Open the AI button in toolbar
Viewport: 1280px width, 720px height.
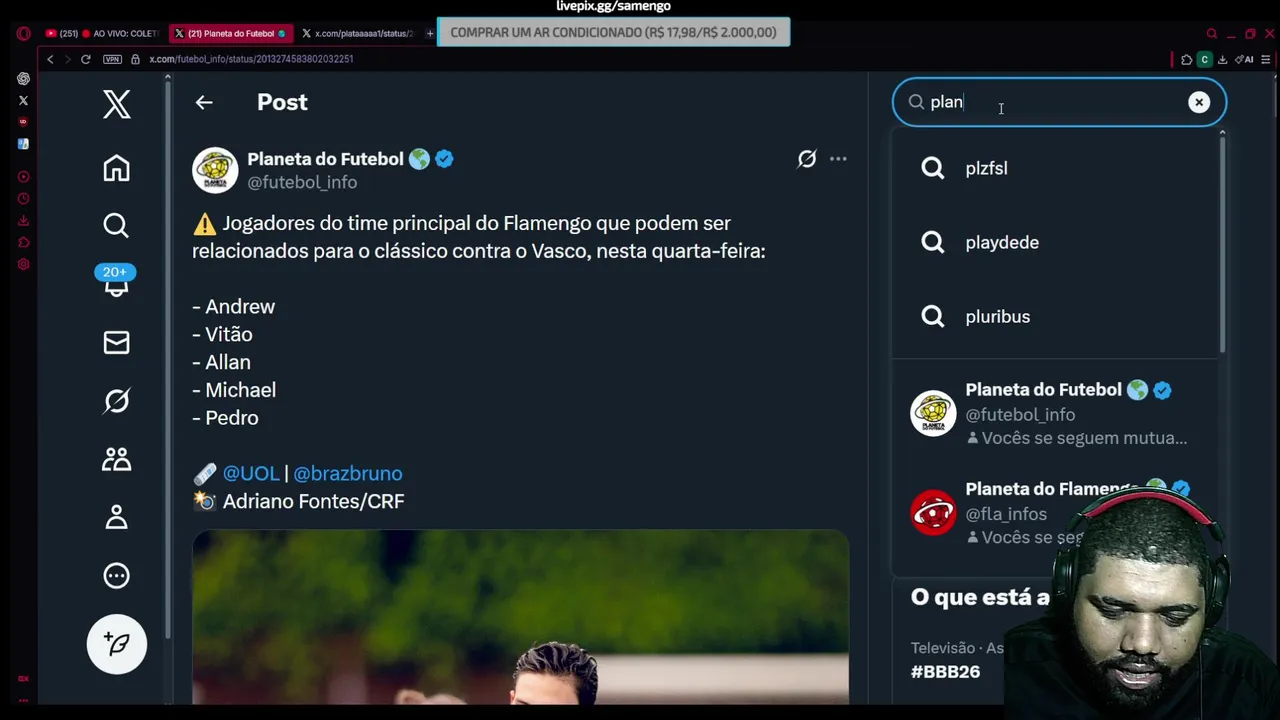point(1245,60)
